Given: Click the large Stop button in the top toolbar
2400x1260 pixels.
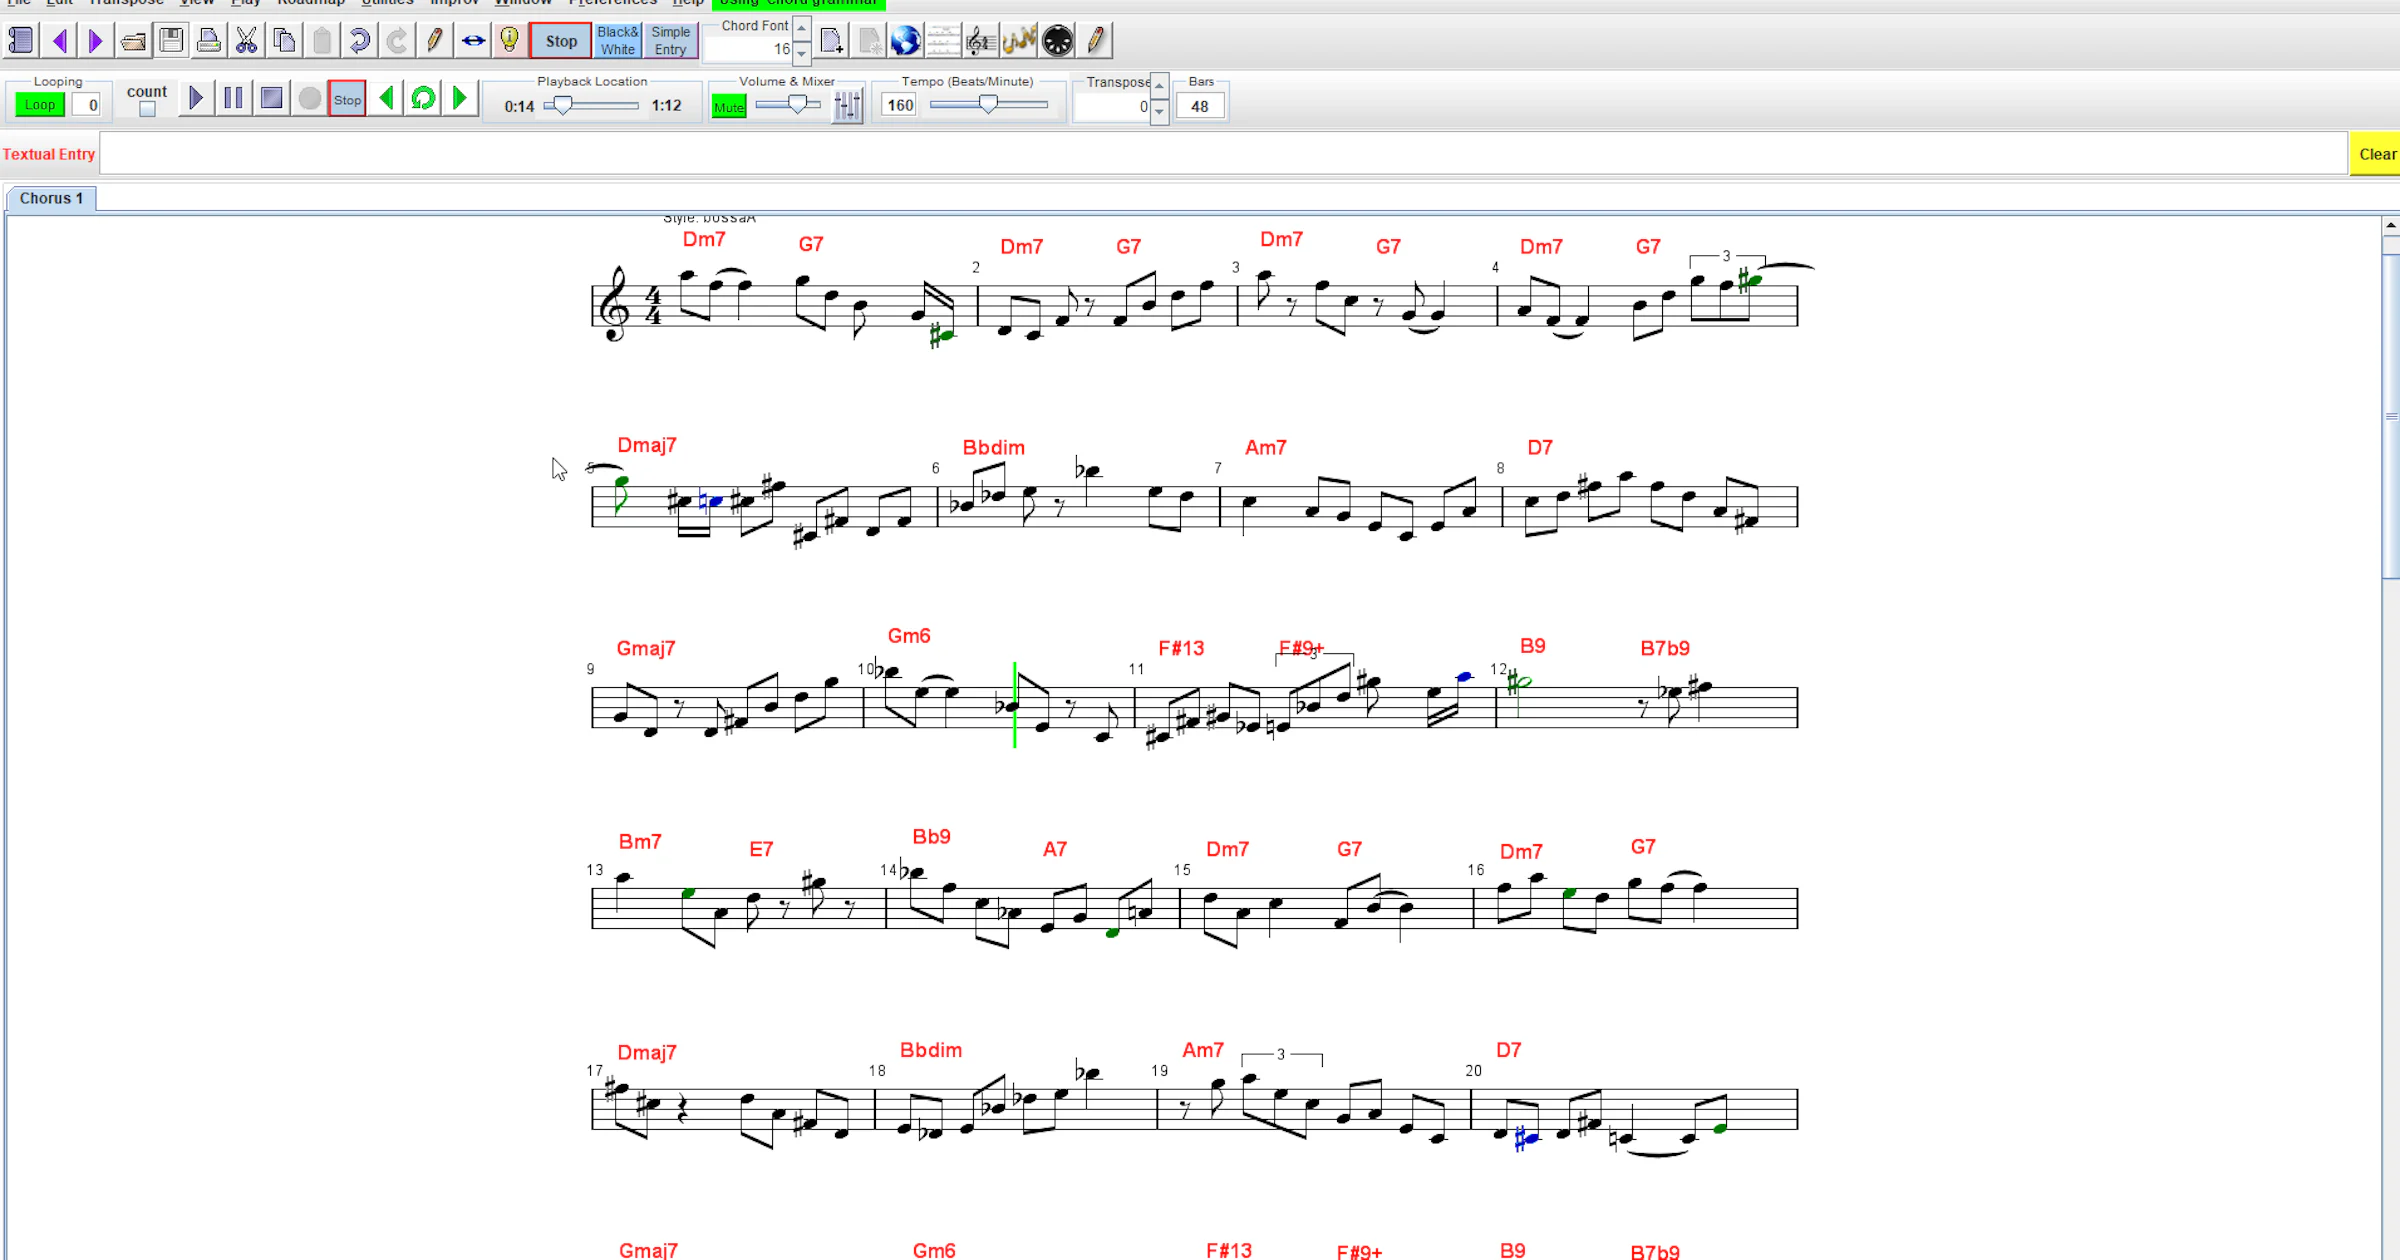Looking at the screenshot, I should [x=561, y=41].
